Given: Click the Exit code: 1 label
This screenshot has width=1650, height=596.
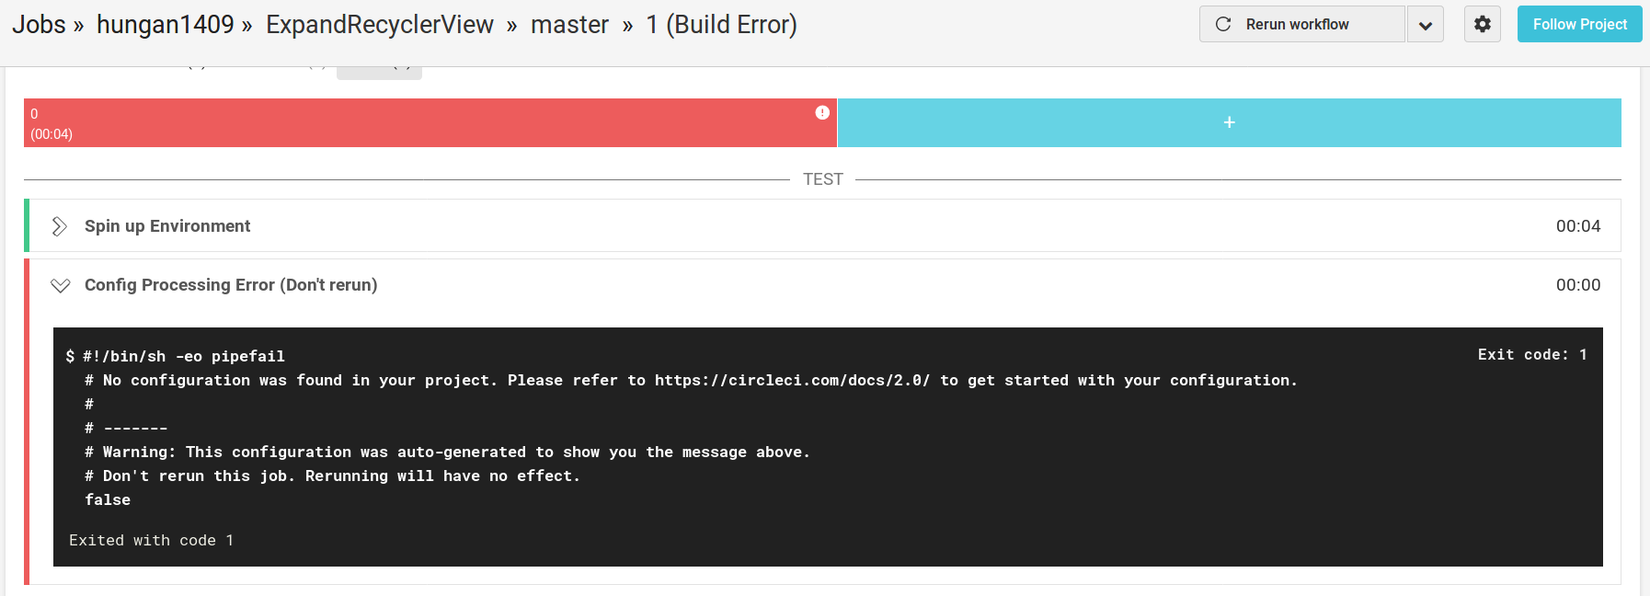Looking at the screenshot, I should pos(1531,355).
